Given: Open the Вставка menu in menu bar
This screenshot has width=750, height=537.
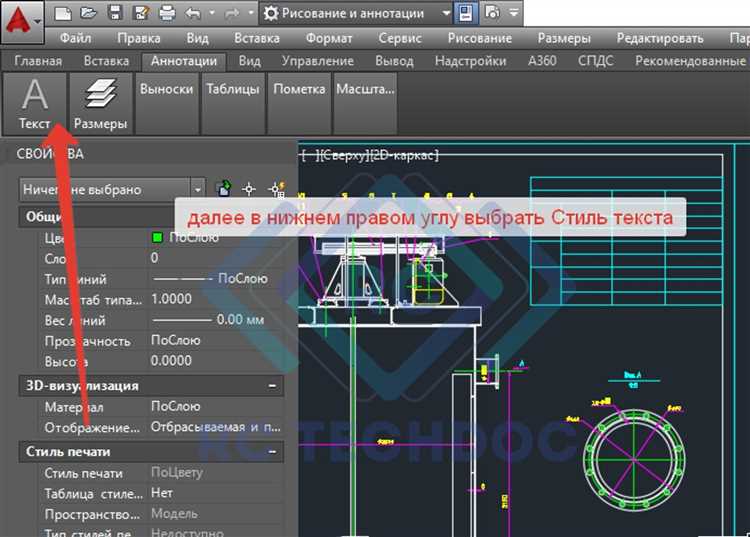Looking at the screenshot, I should 257,38.
